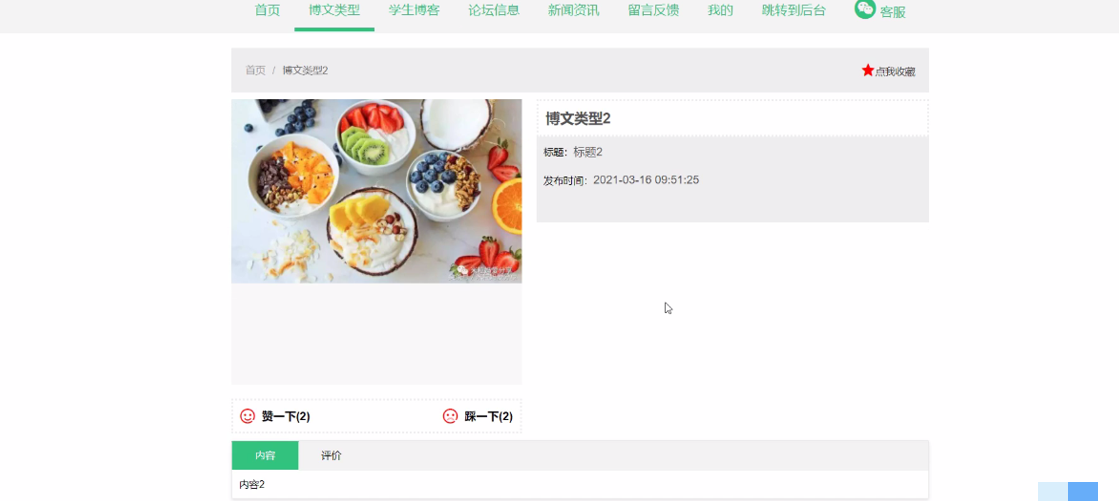Screen dimensions: 1119x501
Task: Open the 新闻资讯 section
Action: [x=574, y=10]
